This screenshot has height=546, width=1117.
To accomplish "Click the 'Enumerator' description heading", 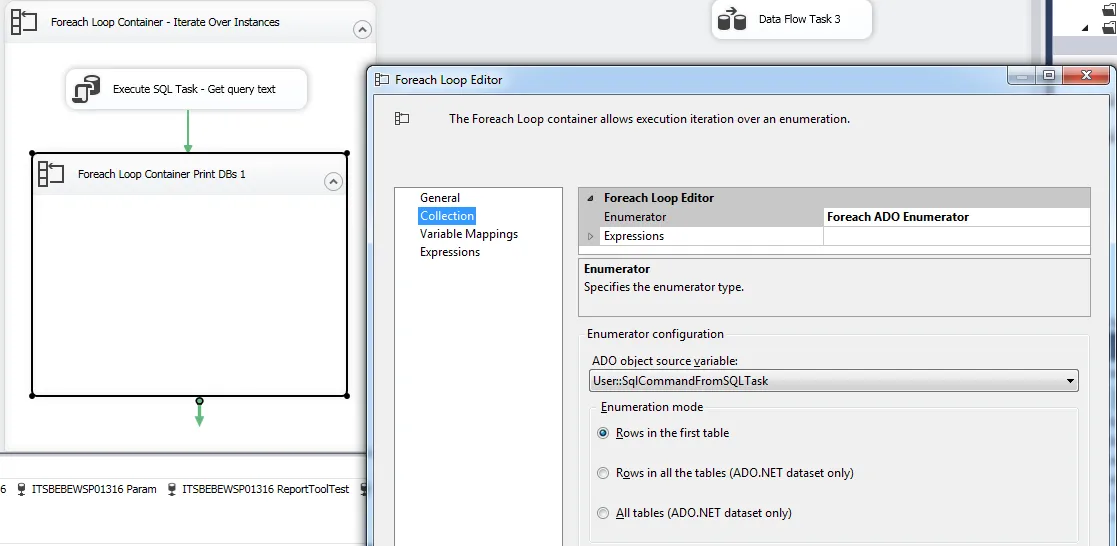I will coord(617,269).
